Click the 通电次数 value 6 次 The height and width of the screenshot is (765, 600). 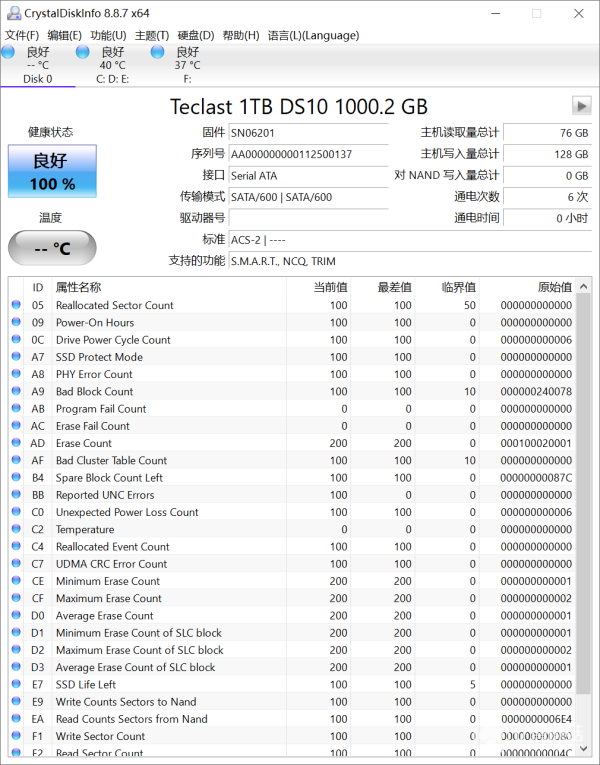(x=547, y=197)
